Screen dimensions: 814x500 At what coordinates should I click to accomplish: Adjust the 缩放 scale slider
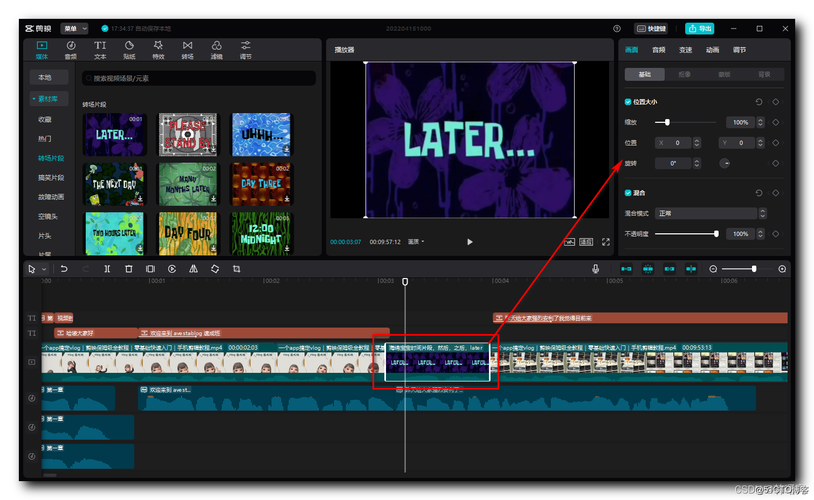point(685,123)
